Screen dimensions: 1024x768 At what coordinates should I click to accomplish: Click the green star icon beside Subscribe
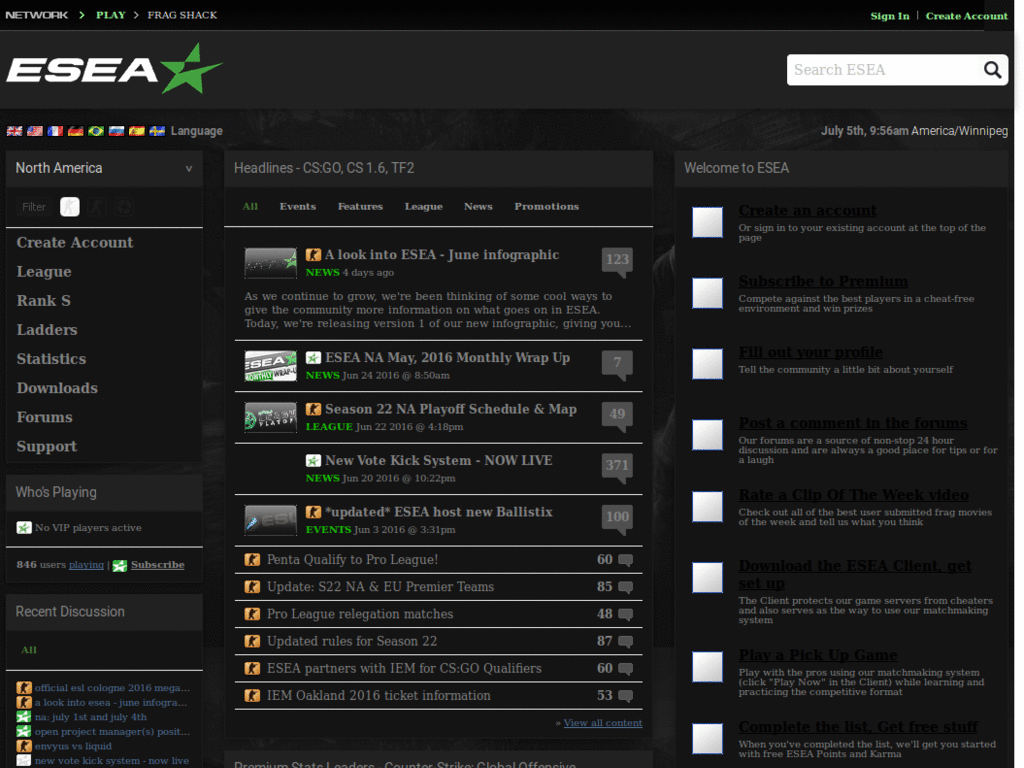pos(118,564)
